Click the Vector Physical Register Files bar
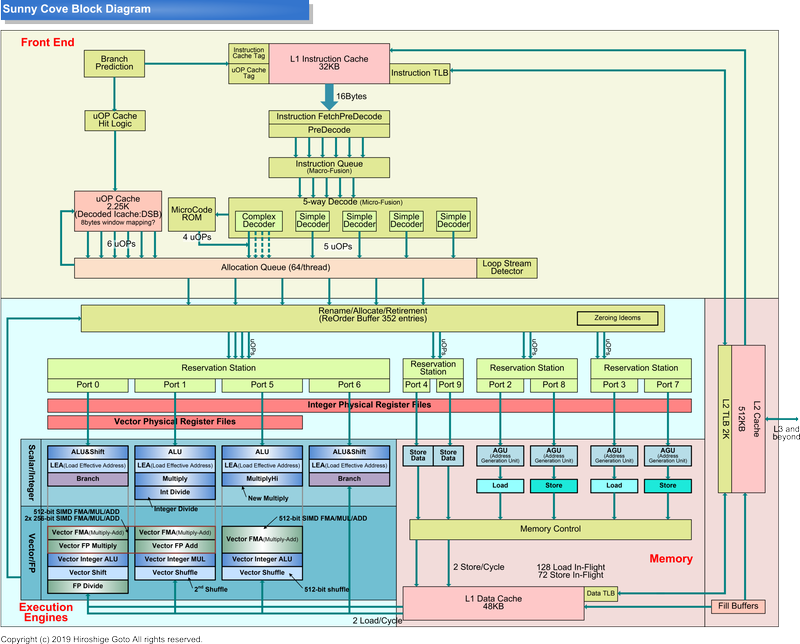The image size is (800, 644). pos(175,422)
